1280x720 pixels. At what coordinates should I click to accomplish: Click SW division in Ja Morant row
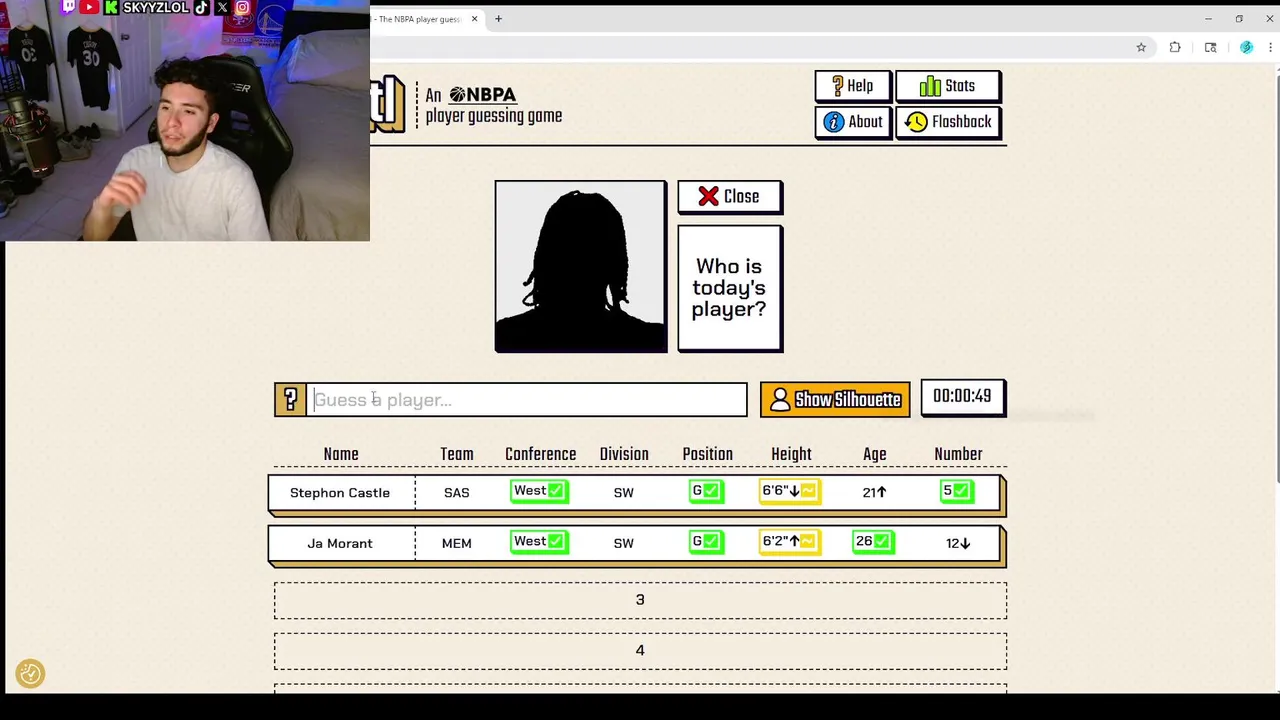623,543
